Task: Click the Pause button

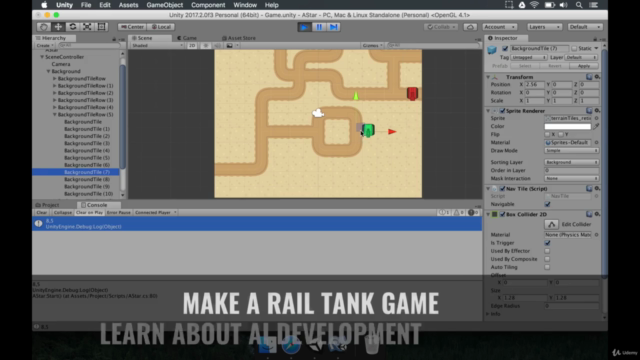Action: click(x=319, y=27)
